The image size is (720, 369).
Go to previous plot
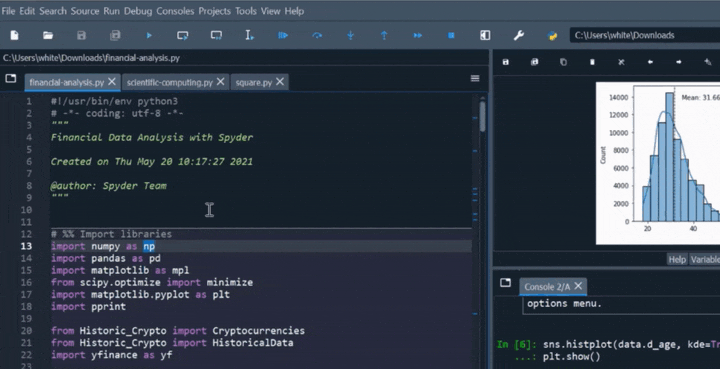point(650,62)
